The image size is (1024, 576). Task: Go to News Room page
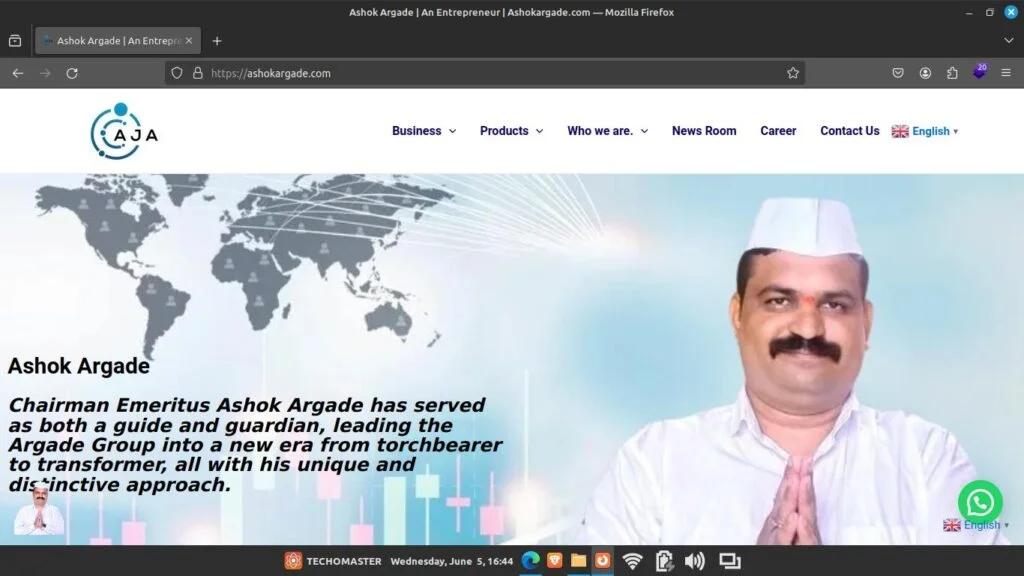pyautogui.click(x=704, y=131)
